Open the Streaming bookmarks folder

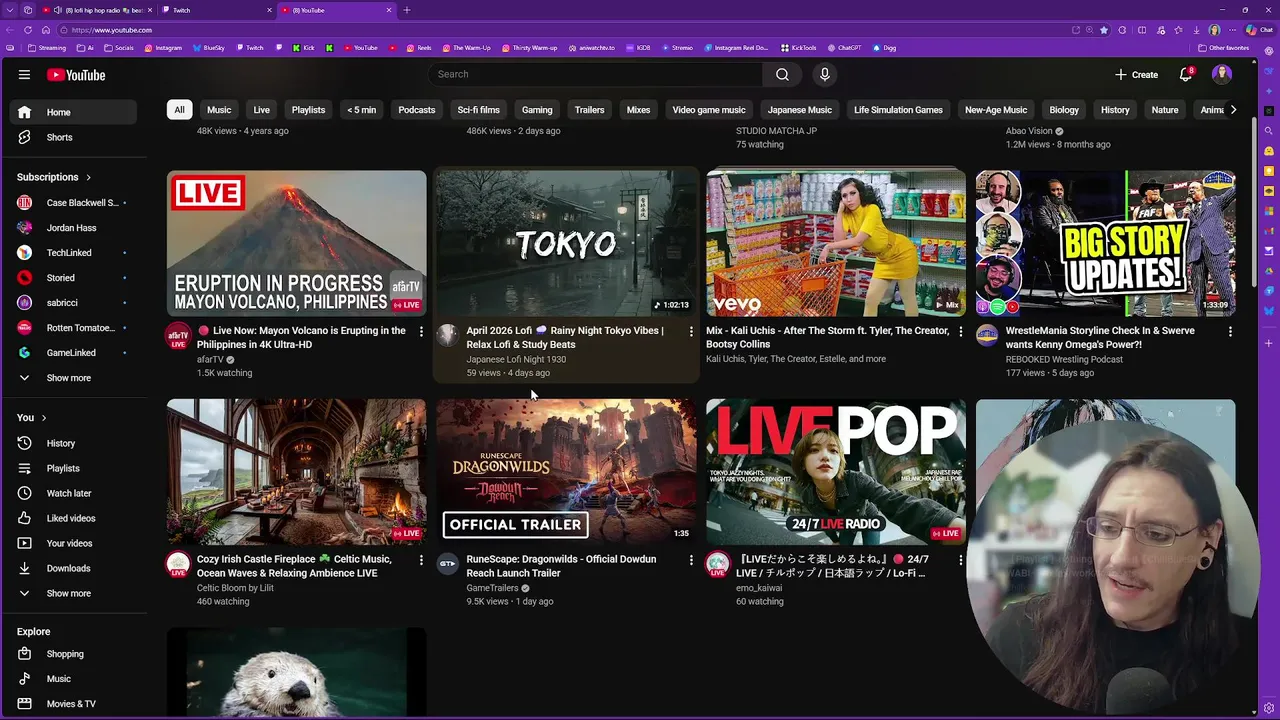(46, 47)
